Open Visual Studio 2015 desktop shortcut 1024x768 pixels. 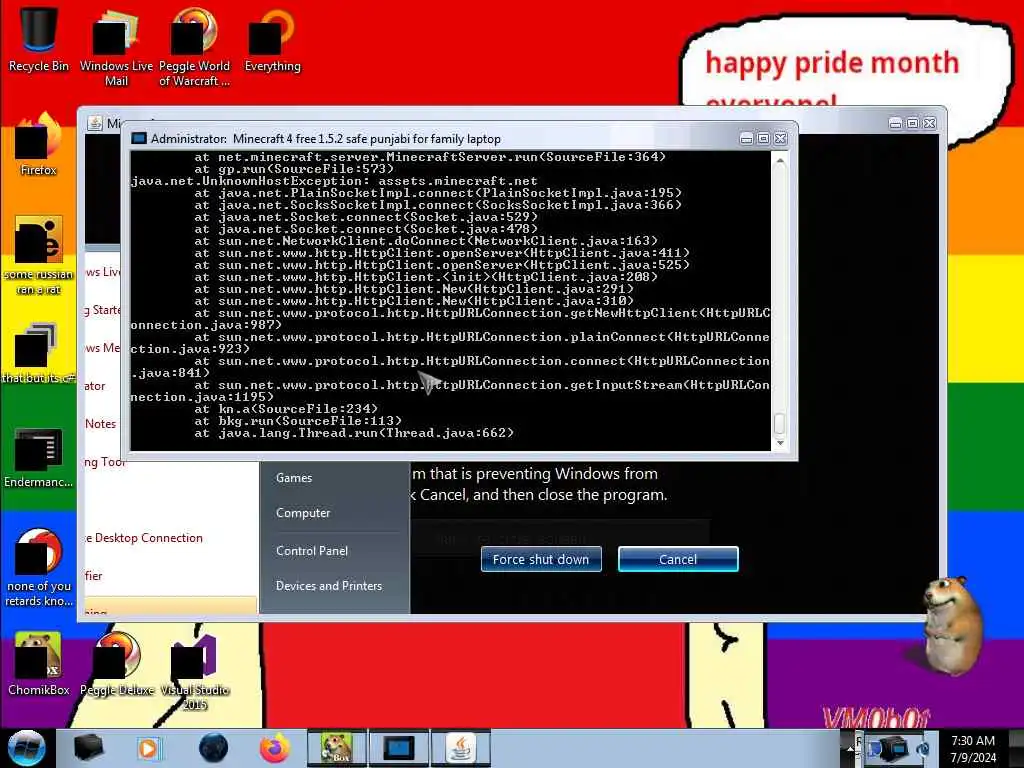coord(194,671)
